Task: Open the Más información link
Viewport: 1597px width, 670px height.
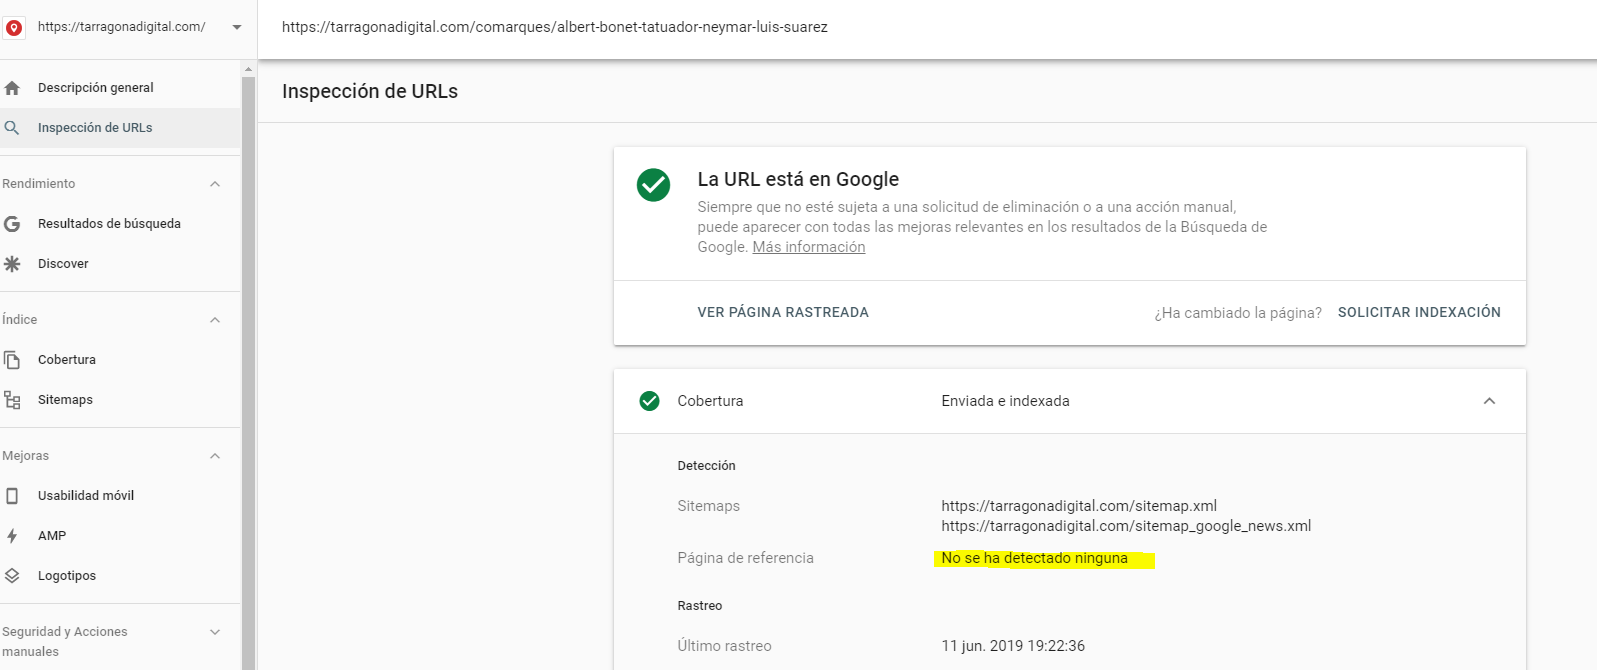Action: coord(809,247)
